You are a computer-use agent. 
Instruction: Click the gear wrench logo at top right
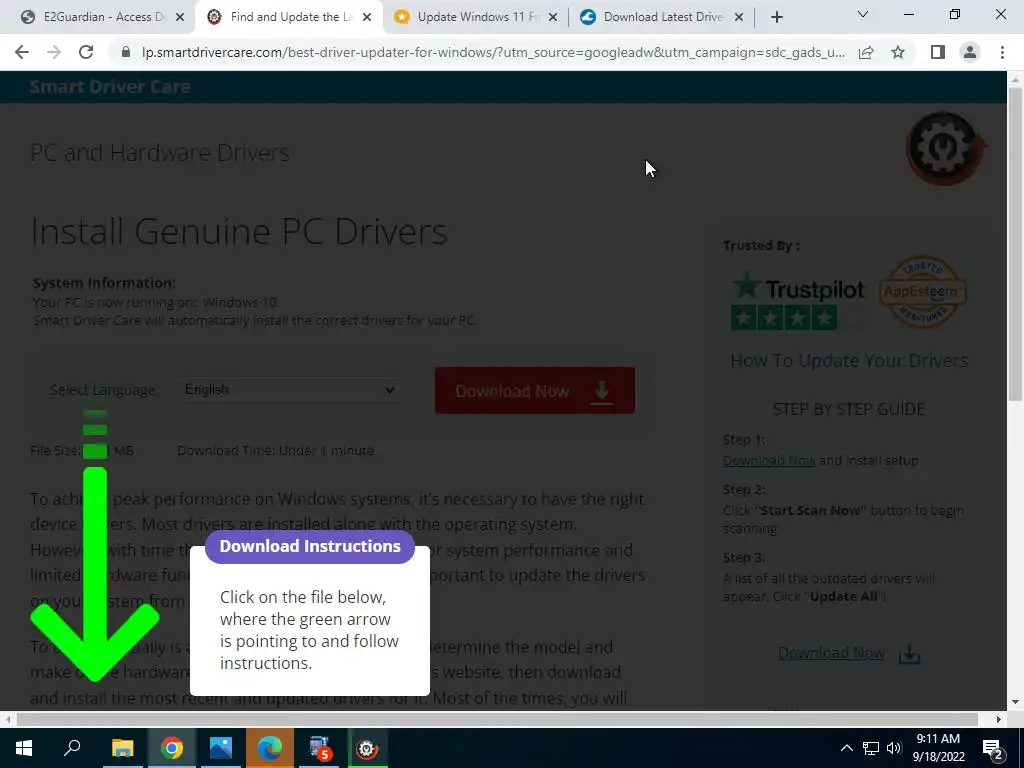[944, 148]
